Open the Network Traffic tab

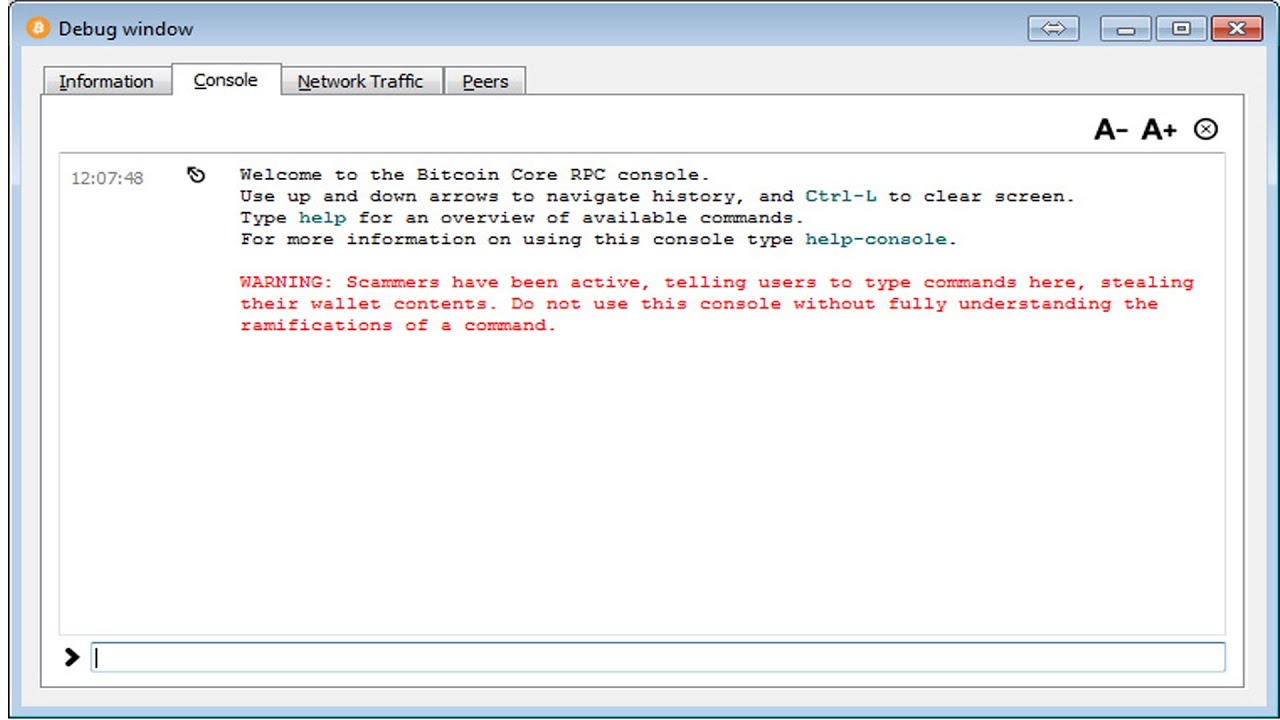pos(361,81)
